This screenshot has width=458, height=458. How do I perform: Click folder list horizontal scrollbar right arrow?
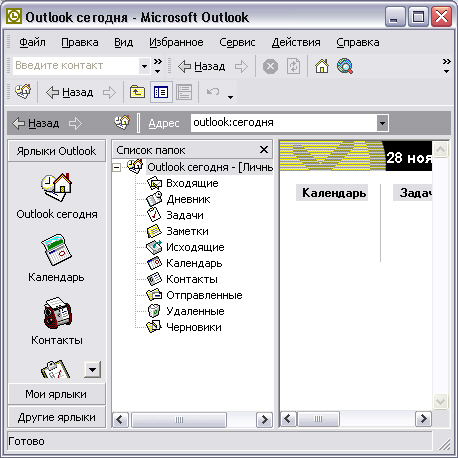point(264,420)
